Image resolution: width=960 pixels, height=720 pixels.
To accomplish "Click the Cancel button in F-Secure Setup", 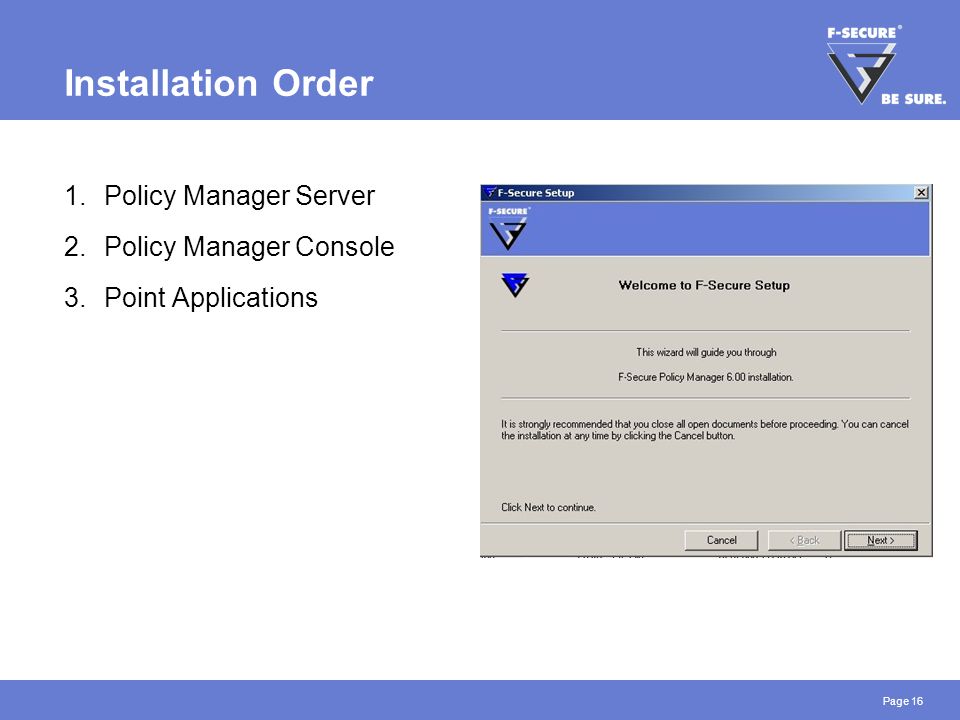I will tap(721, 540).
